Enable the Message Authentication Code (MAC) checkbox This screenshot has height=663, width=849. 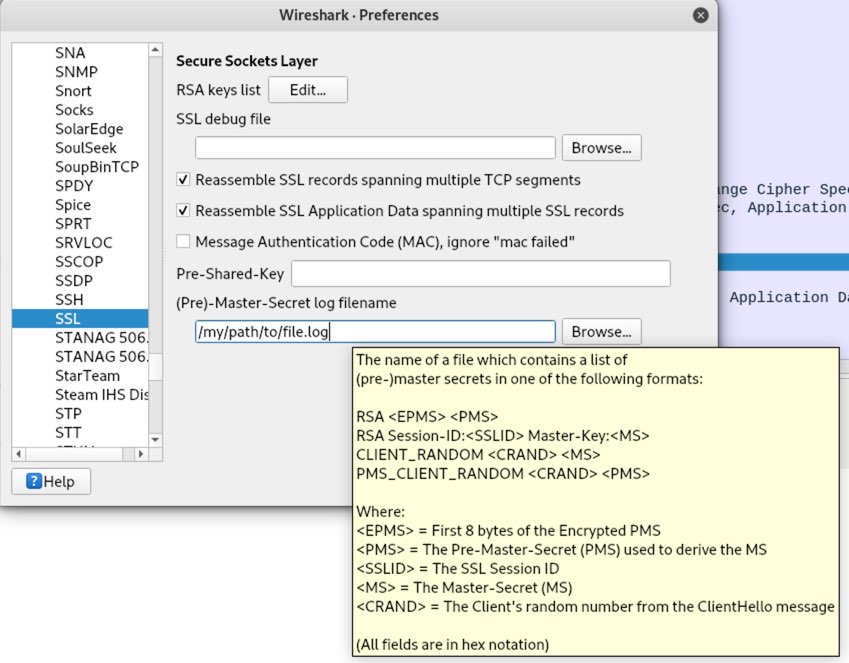182,241
